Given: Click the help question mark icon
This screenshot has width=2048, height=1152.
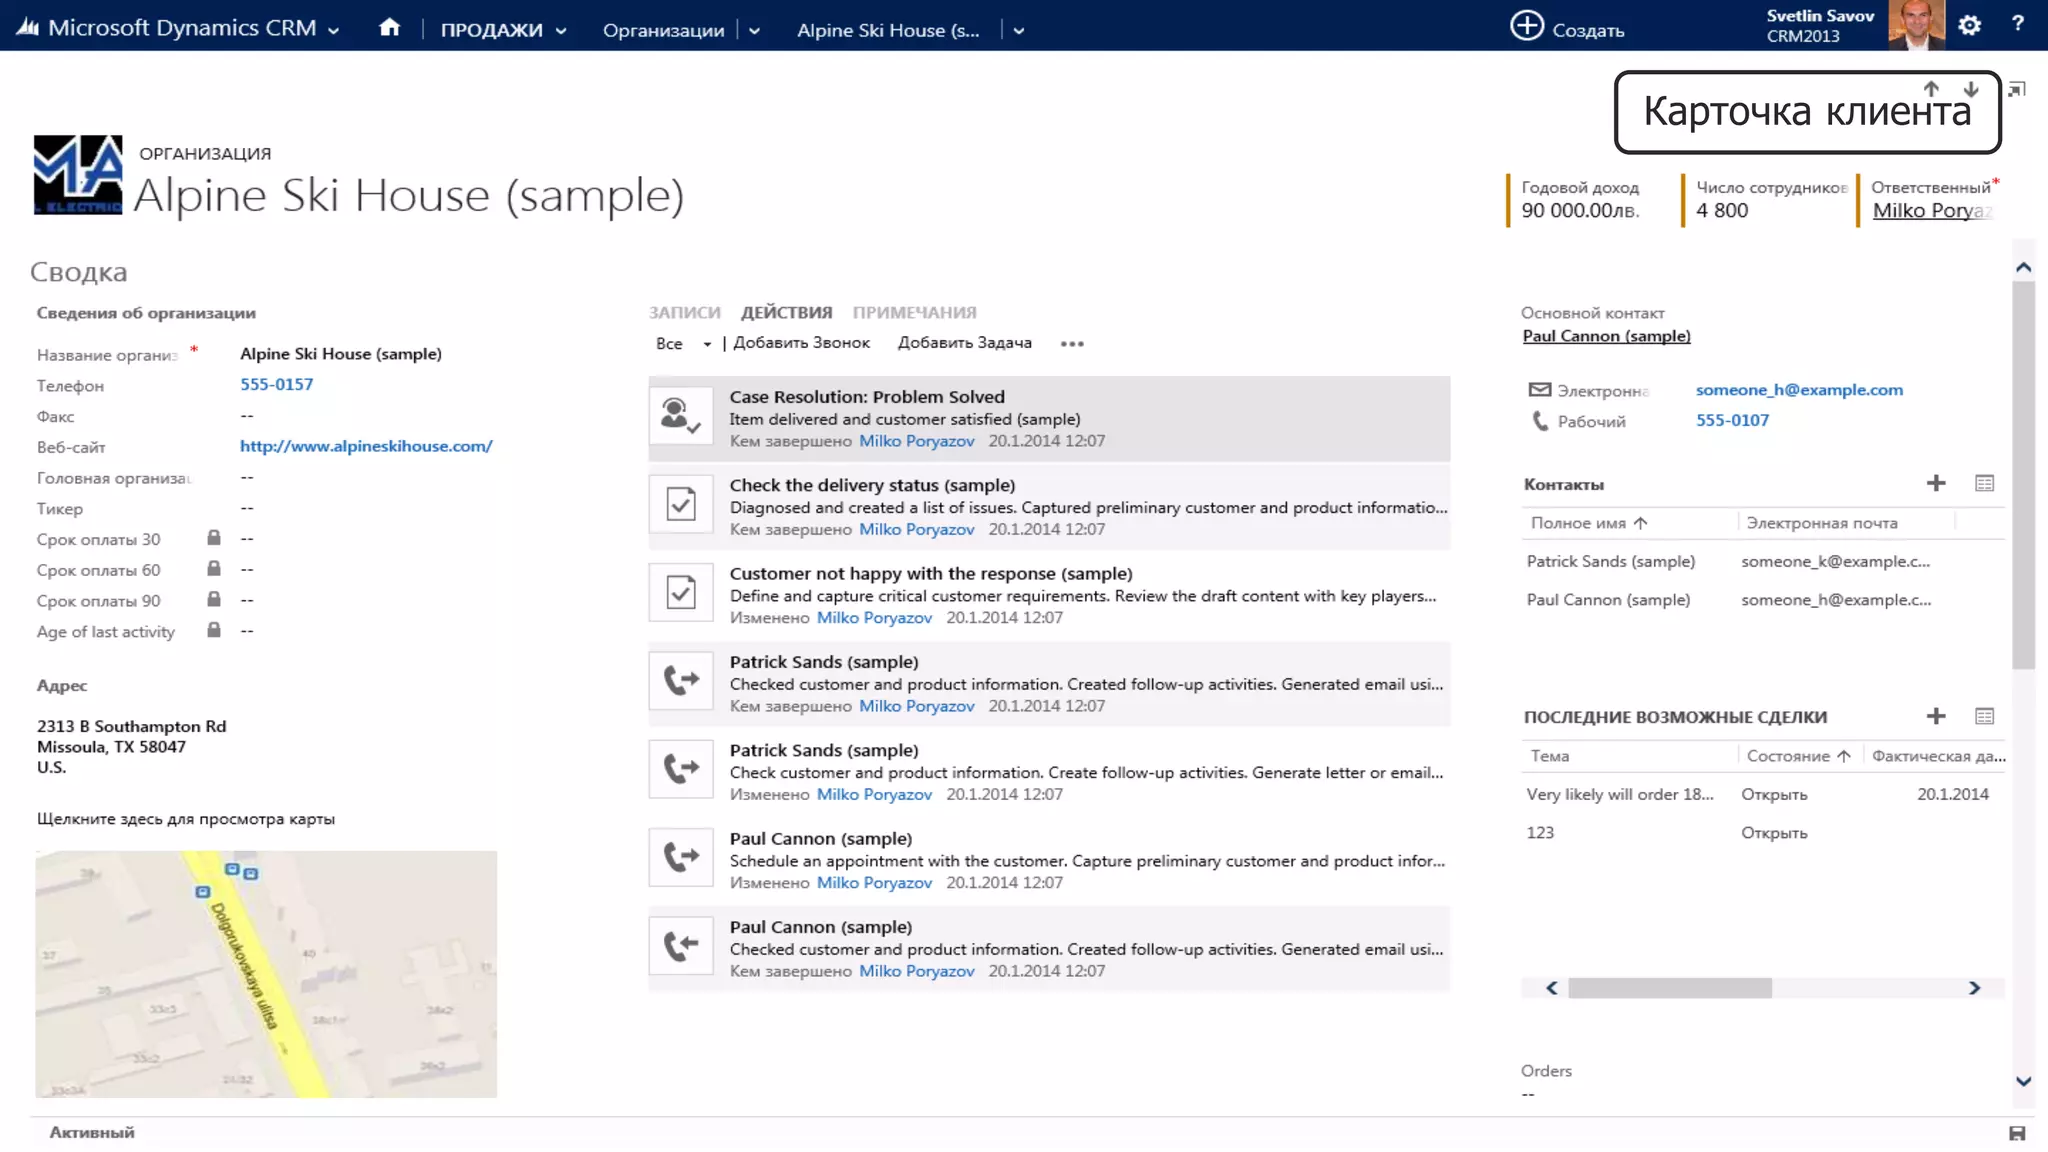Looking at the screenshot, I should click(2017, 24).
